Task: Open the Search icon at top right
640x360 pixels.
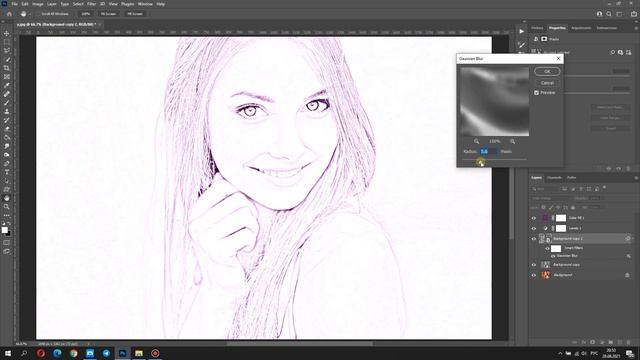Action: pyautogui.click(x=609, y=14)
